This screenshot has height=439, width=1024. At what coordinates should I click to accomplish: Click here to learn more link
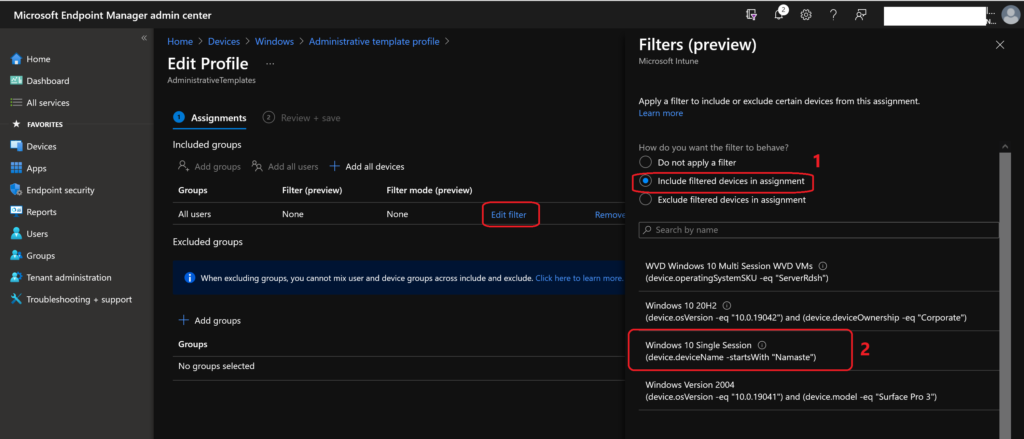point(579,278)
